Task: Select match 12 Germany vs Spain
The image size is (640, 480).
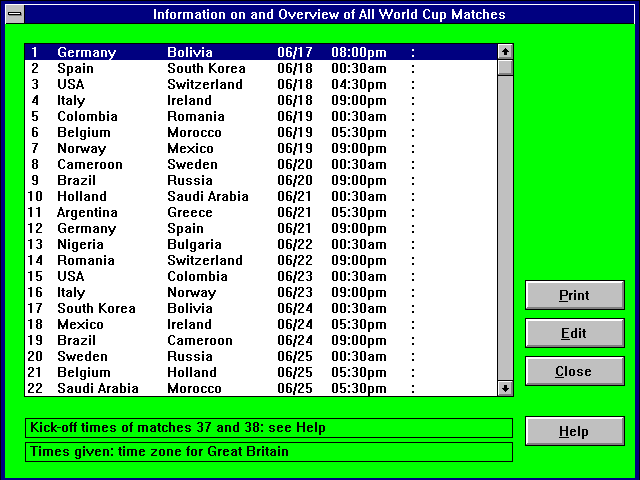Action: [x=261, y=228]
